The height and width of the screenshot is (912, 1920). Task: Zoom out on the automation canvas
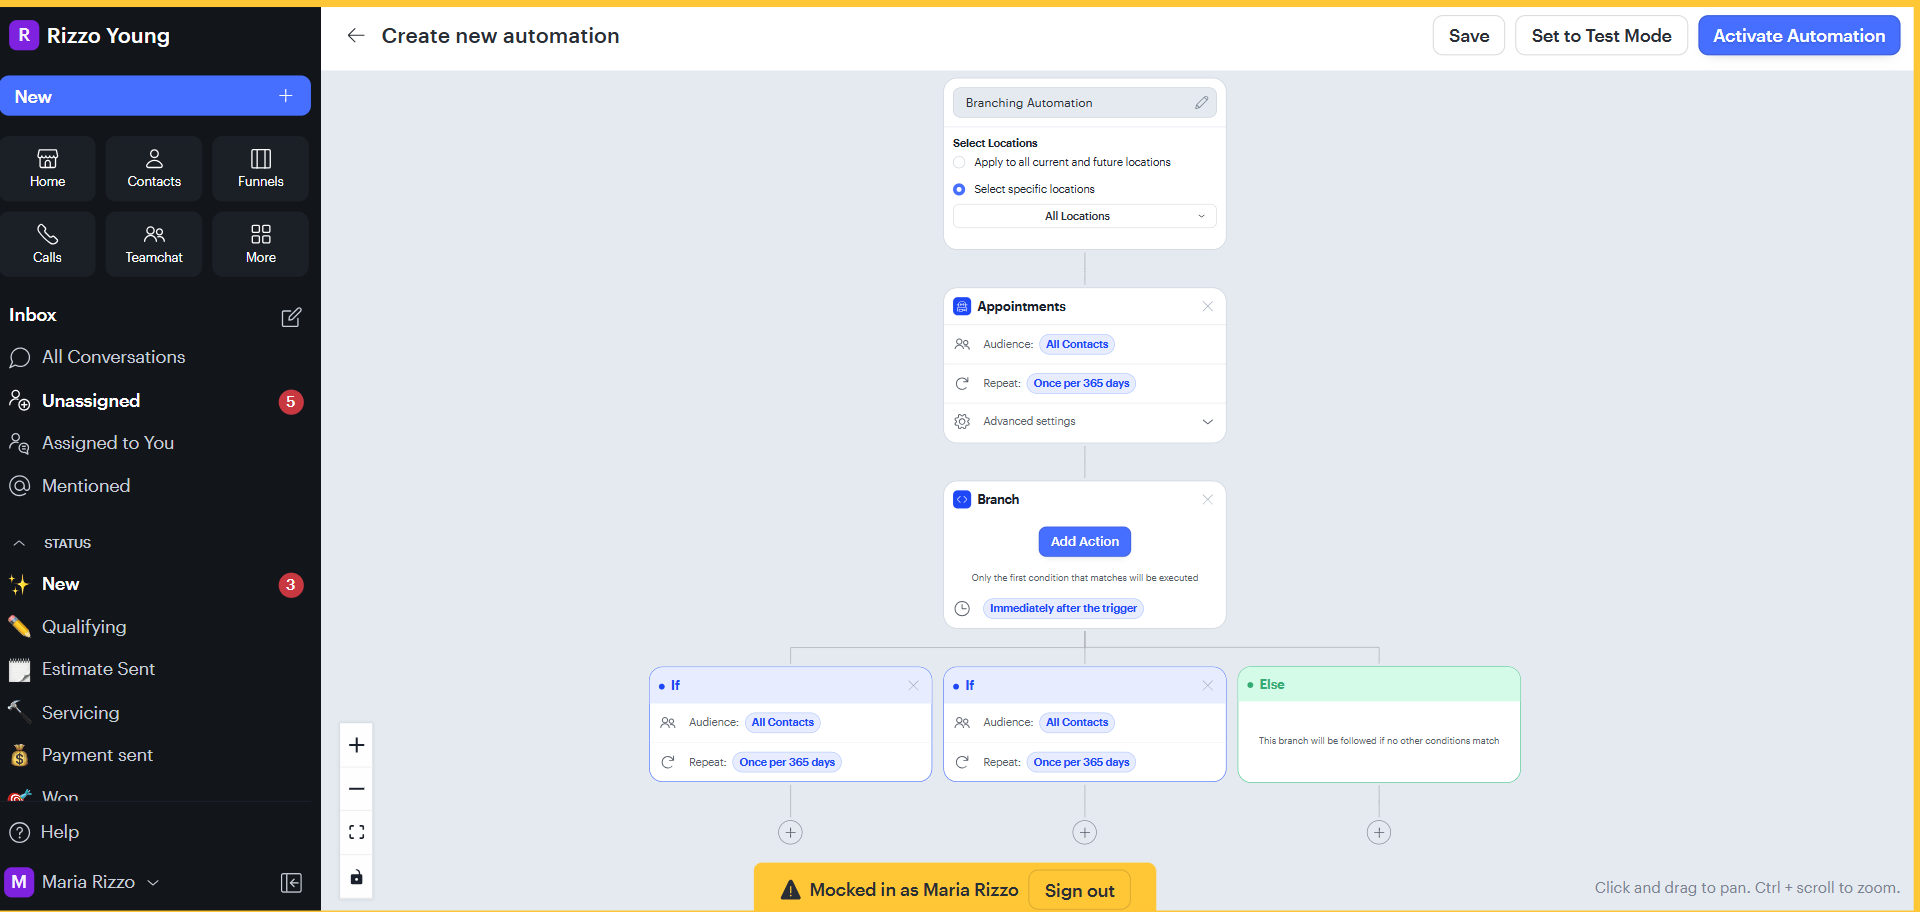357,789
